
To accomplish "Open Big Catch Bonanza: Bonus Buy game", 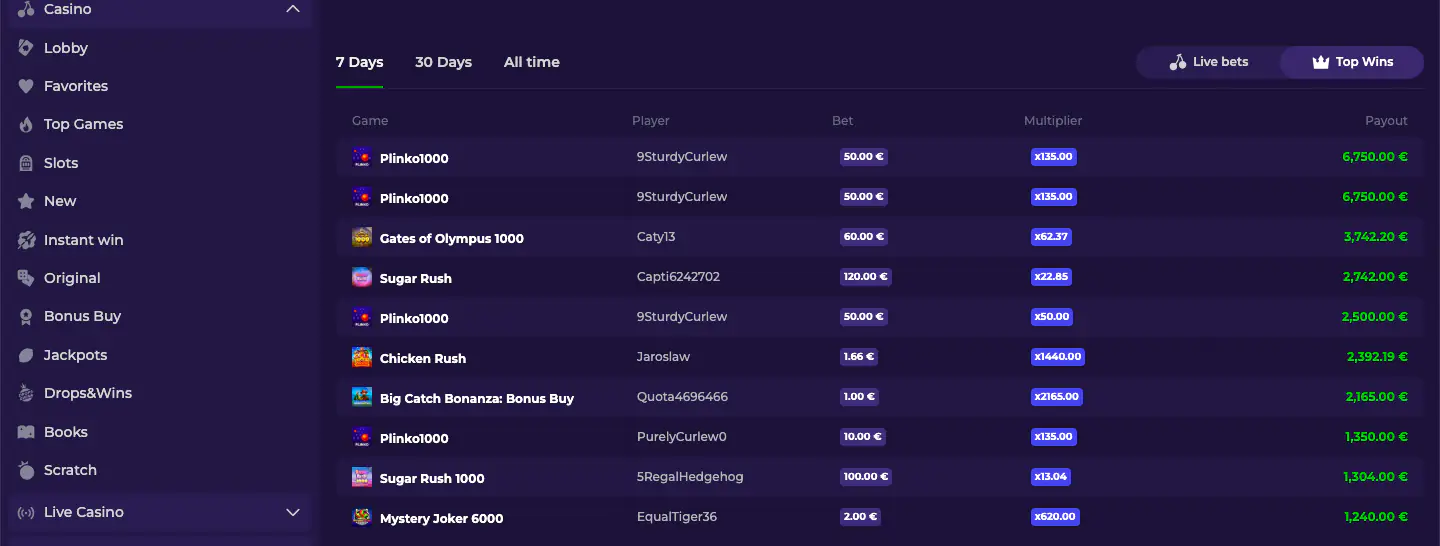I will pyautogui.click(x=477, y=398).
